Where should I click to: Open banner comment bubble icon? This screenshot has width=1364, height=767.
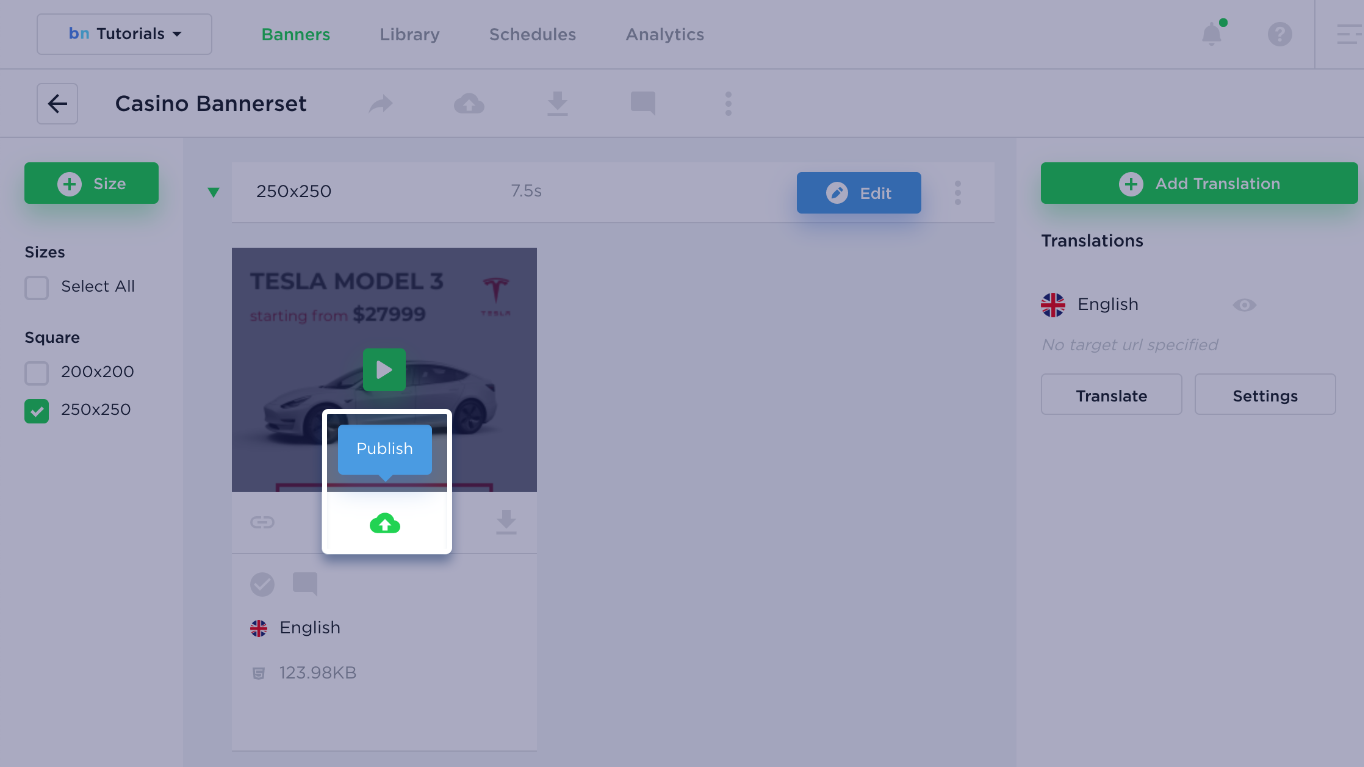pos(305,584)
